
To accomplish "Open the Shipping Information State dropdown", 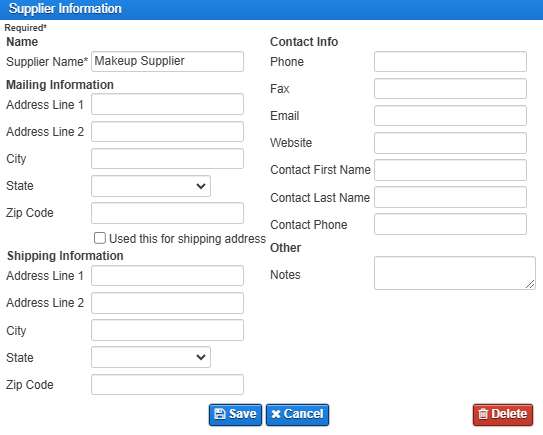I will tap(151, 357).
